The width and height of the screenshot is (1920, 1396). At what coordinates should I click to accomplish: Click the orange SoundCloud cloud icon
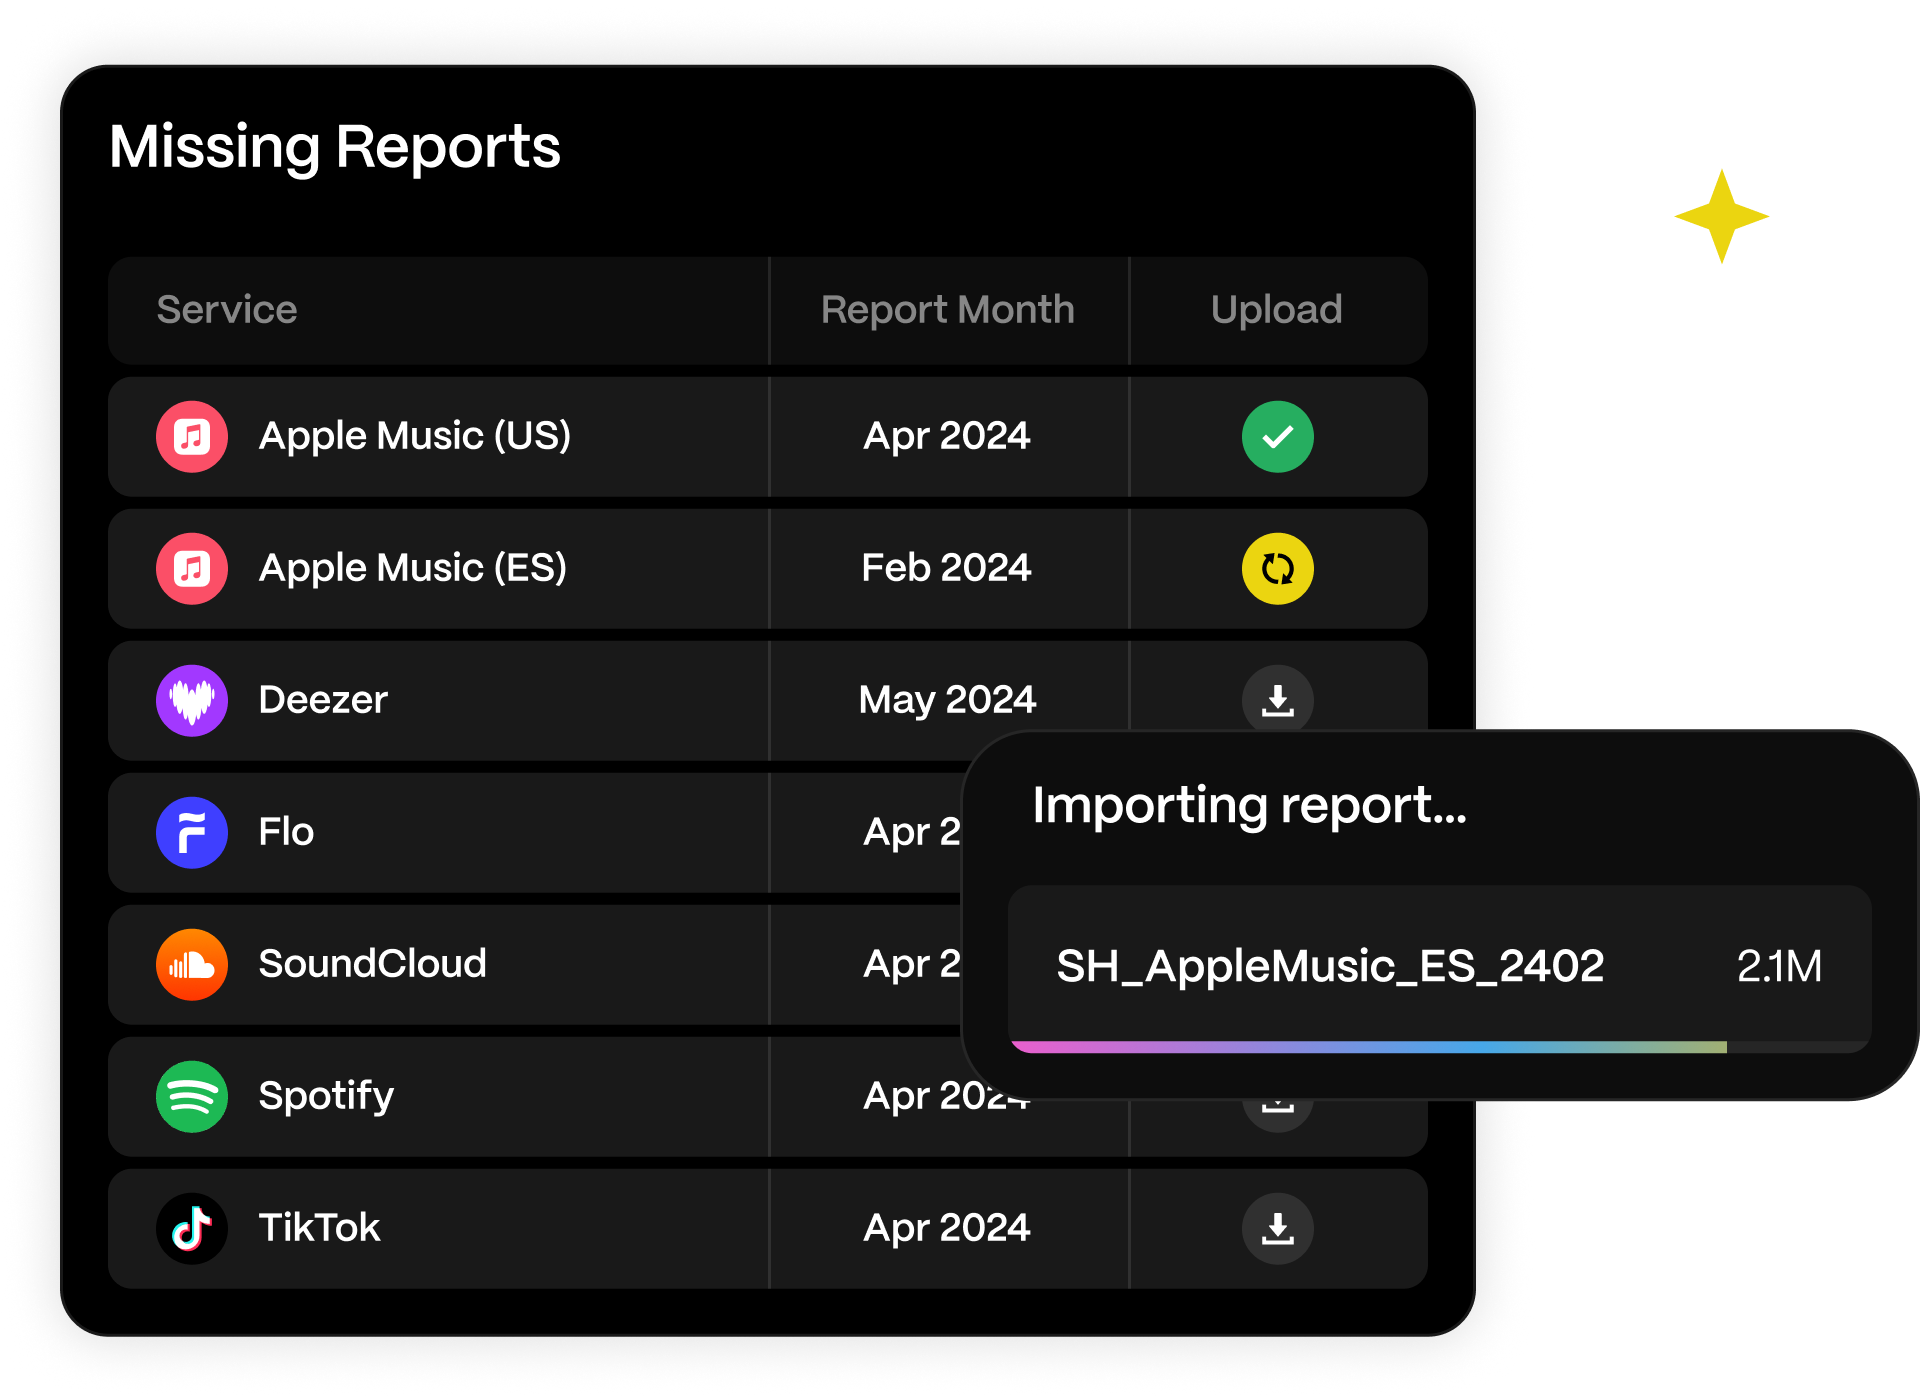(192, 965)
